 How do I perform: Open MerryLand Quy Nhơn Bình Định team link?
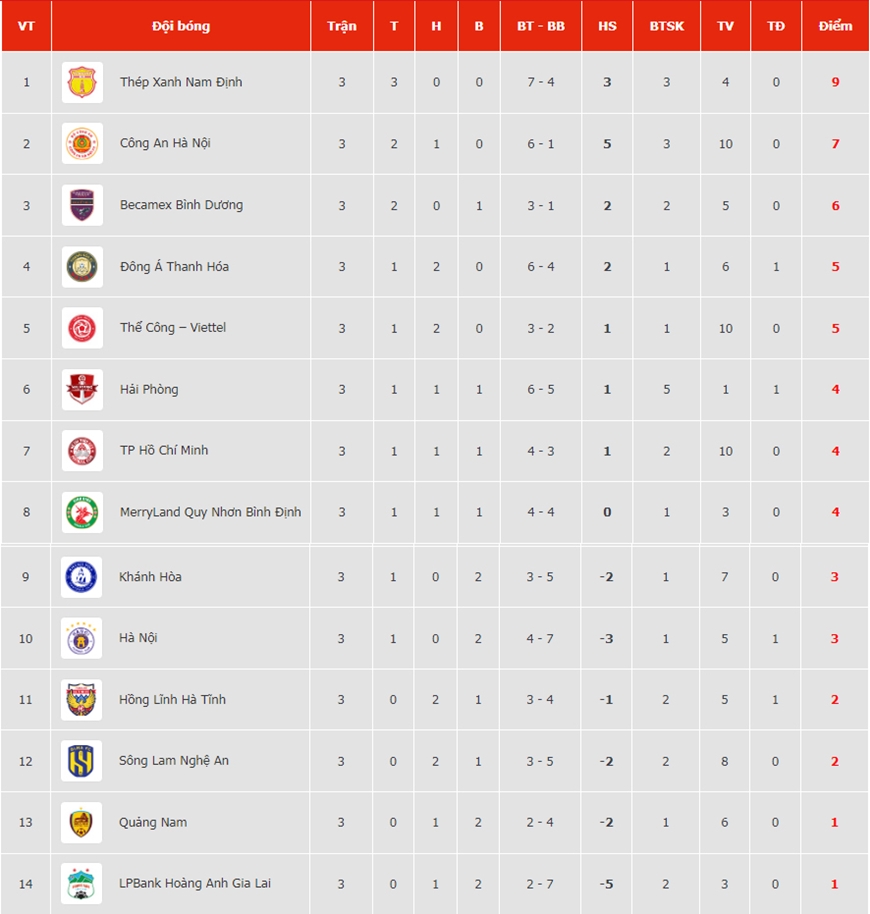(210, 512)
